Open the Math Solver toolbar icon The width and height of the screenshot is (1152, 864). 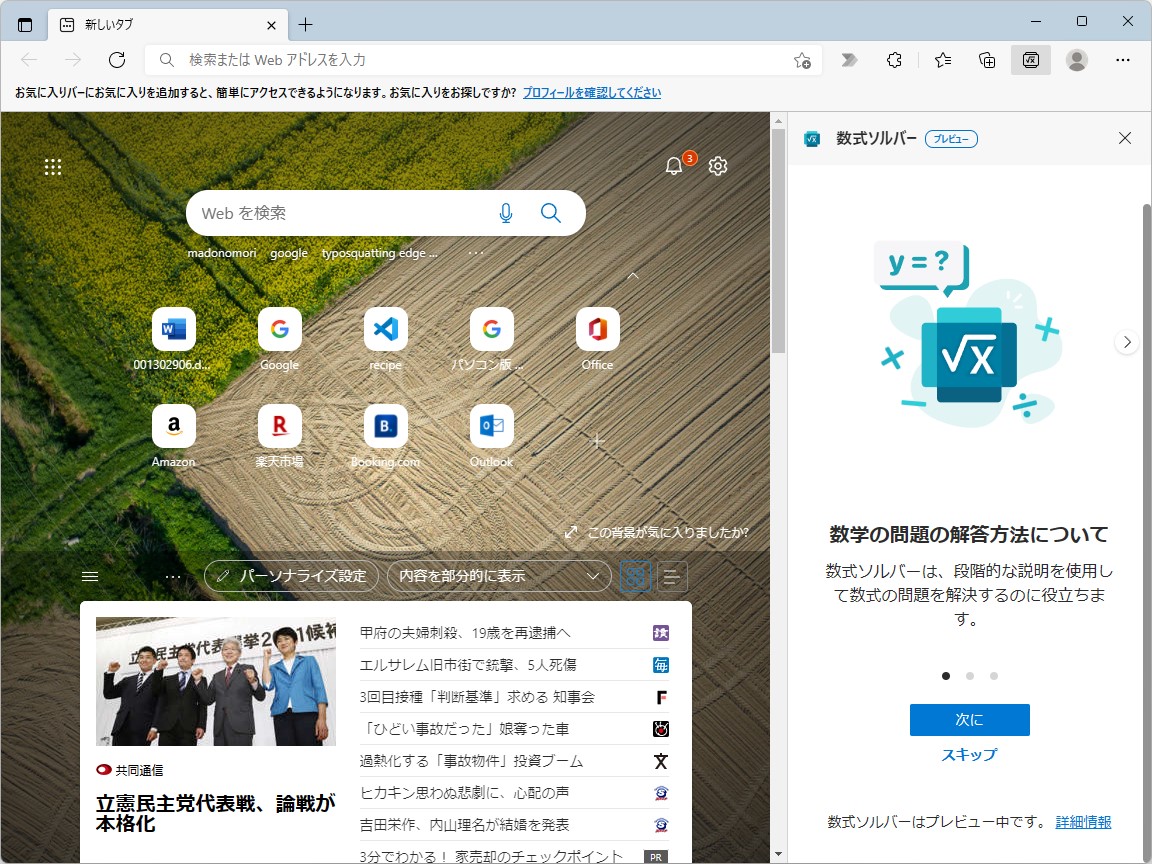click(1031, 59)
